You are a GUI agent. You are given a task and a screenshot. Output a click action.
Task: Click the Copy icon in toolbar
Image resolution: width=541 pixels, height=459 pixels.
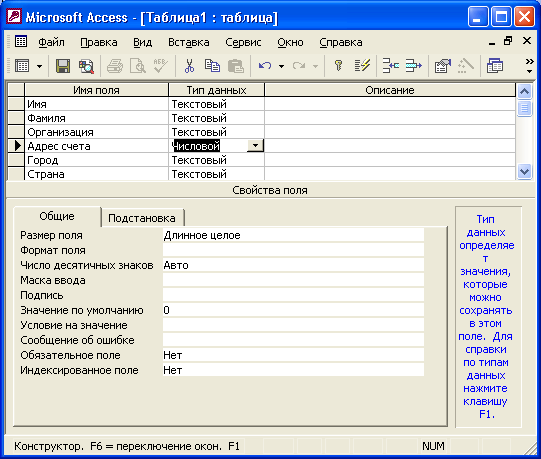coord(212,66)
